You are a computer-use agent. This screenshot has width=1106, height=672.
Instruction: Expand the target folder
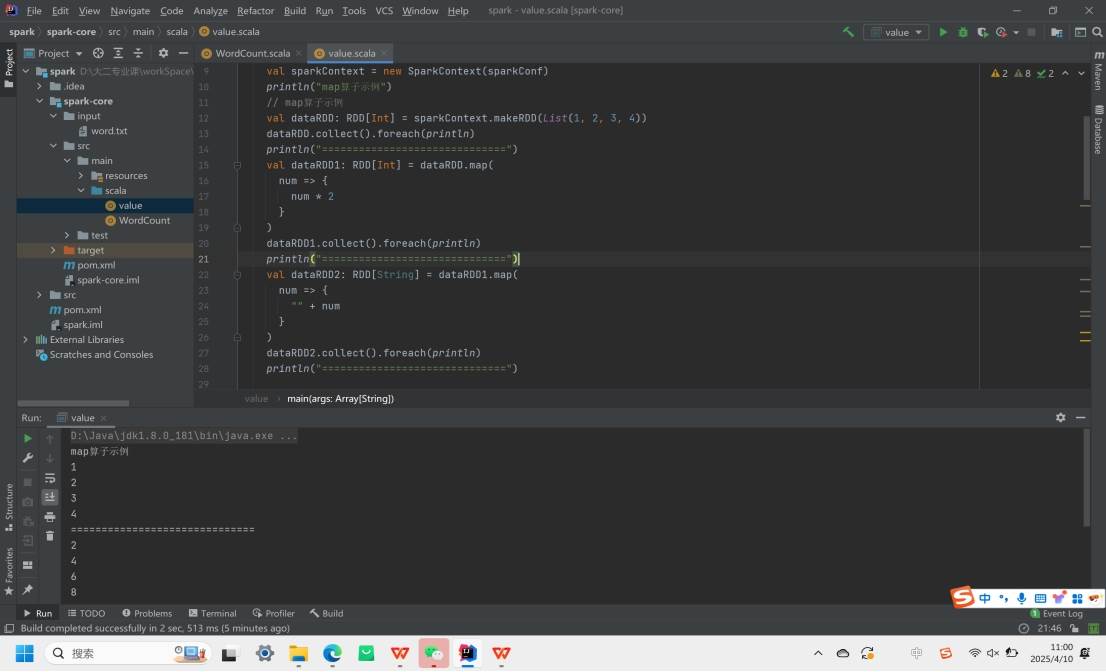pyautogui.click(x=54, y=250)
